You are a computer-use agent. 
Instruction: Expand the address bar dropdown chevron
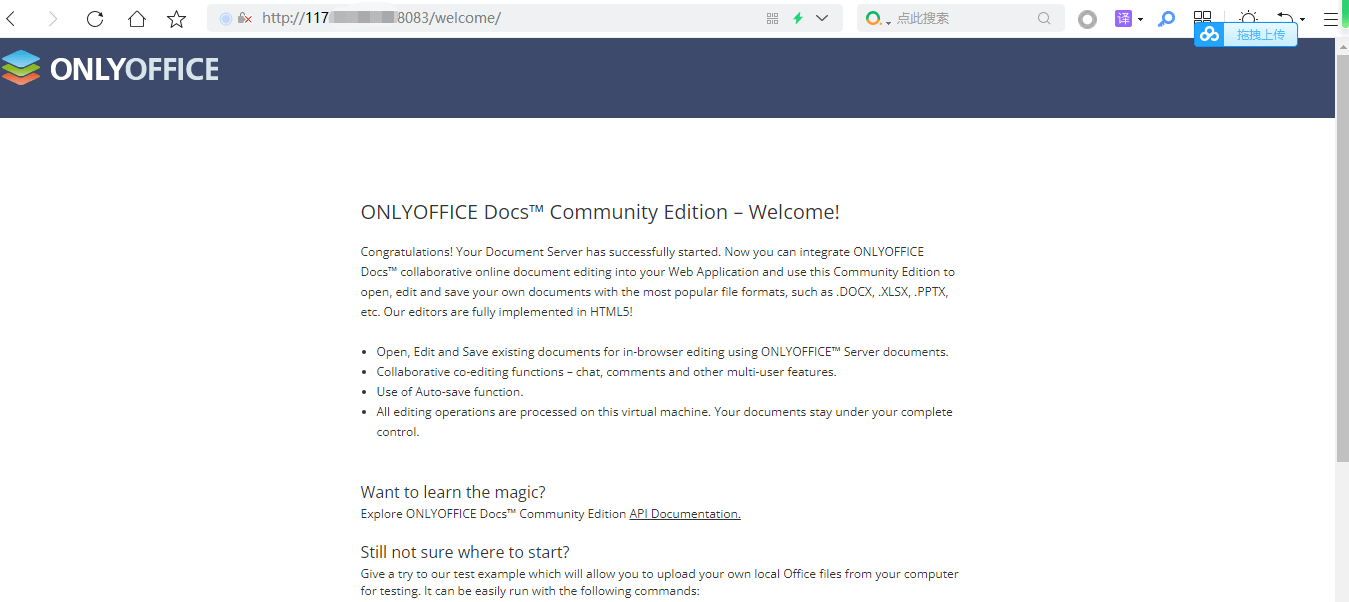(822, 18)
